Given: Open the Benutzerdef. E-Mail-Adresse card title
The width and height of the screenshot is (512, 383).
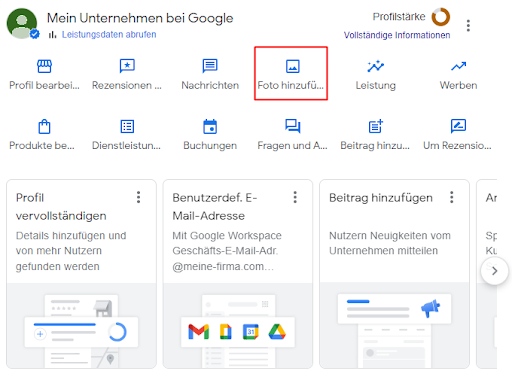Looking at the screenshot, I should coord(215,207).
